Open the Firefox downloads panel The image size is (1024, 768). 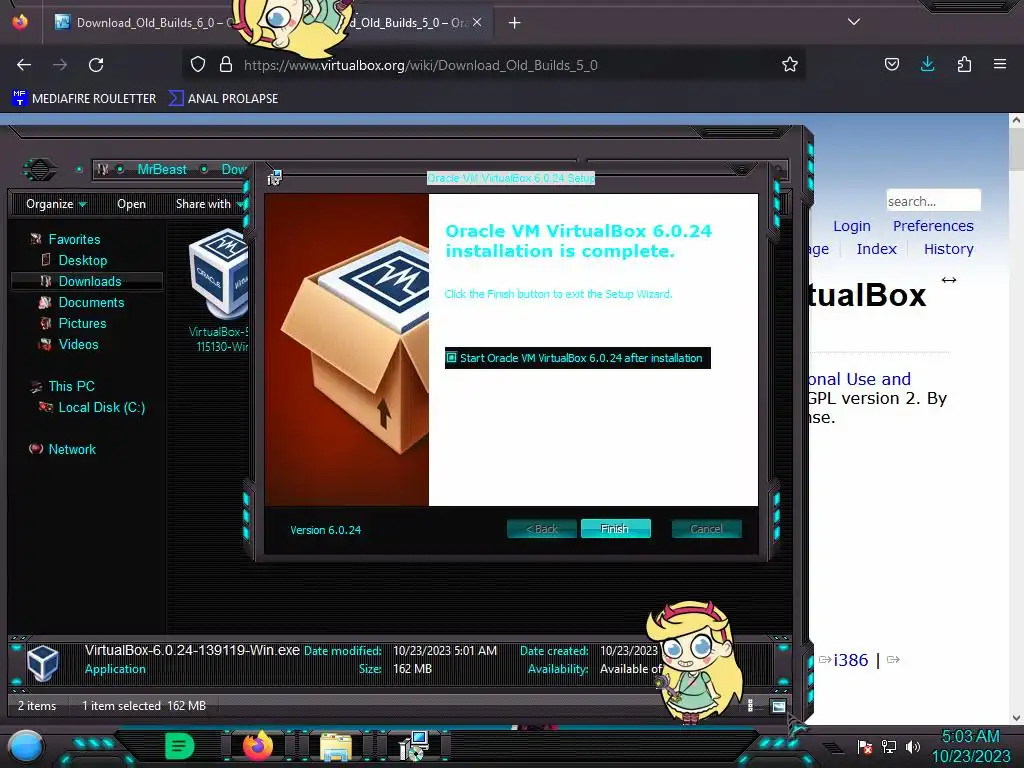927,64
